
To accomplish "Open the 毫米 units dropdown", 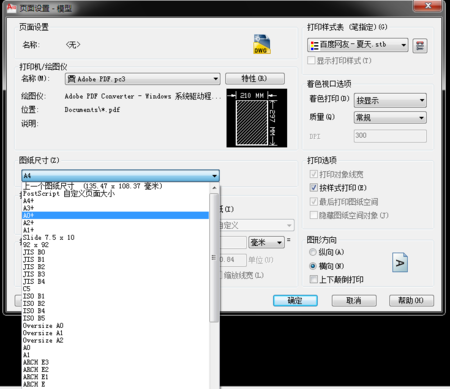I will (266, 242).
